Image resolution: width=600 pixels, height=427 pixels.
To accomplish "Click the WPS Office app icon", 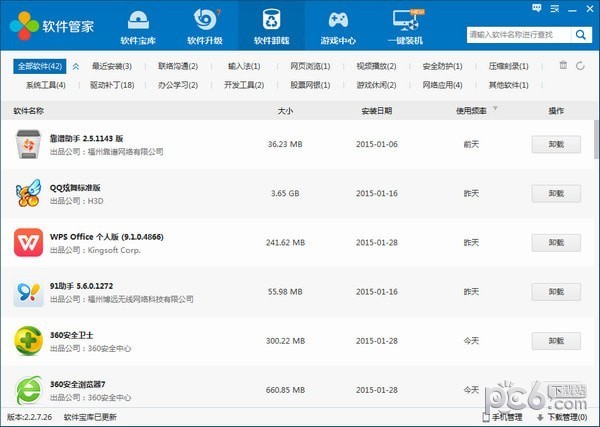I will point(27,243).
